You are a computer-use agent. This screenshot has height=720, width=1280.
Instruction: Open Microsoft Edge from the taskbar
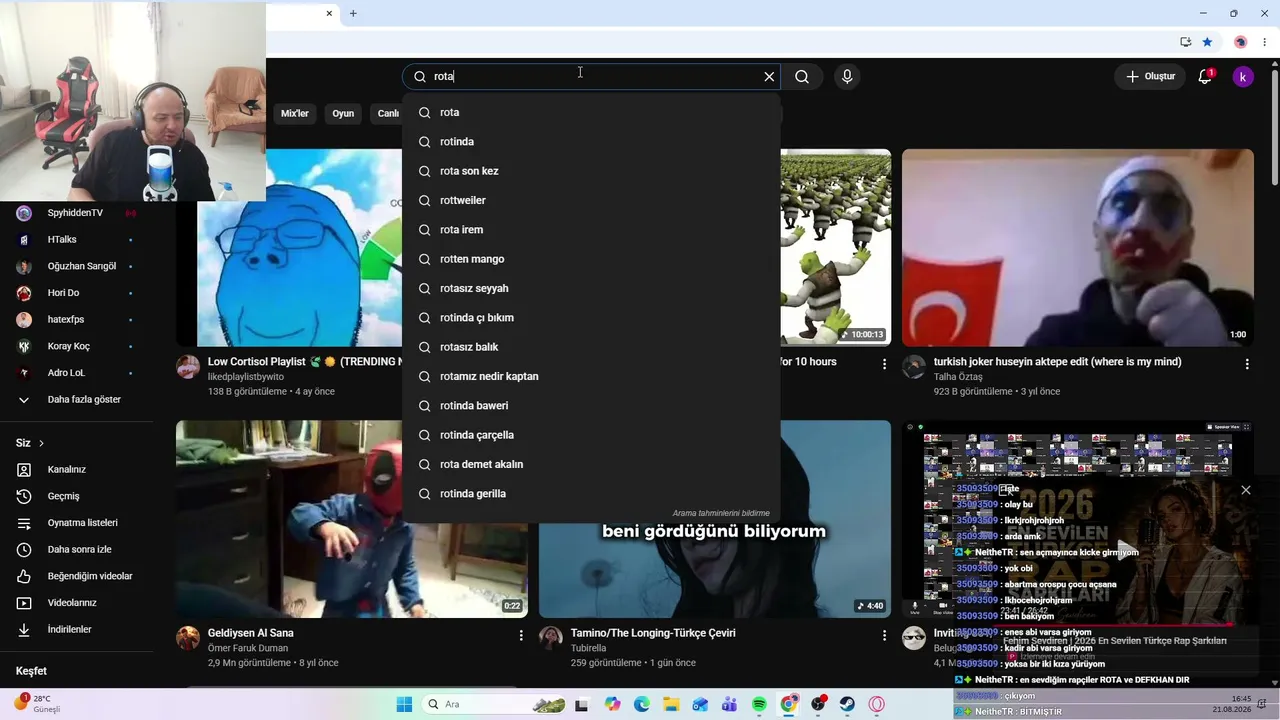tap(642, 704)
